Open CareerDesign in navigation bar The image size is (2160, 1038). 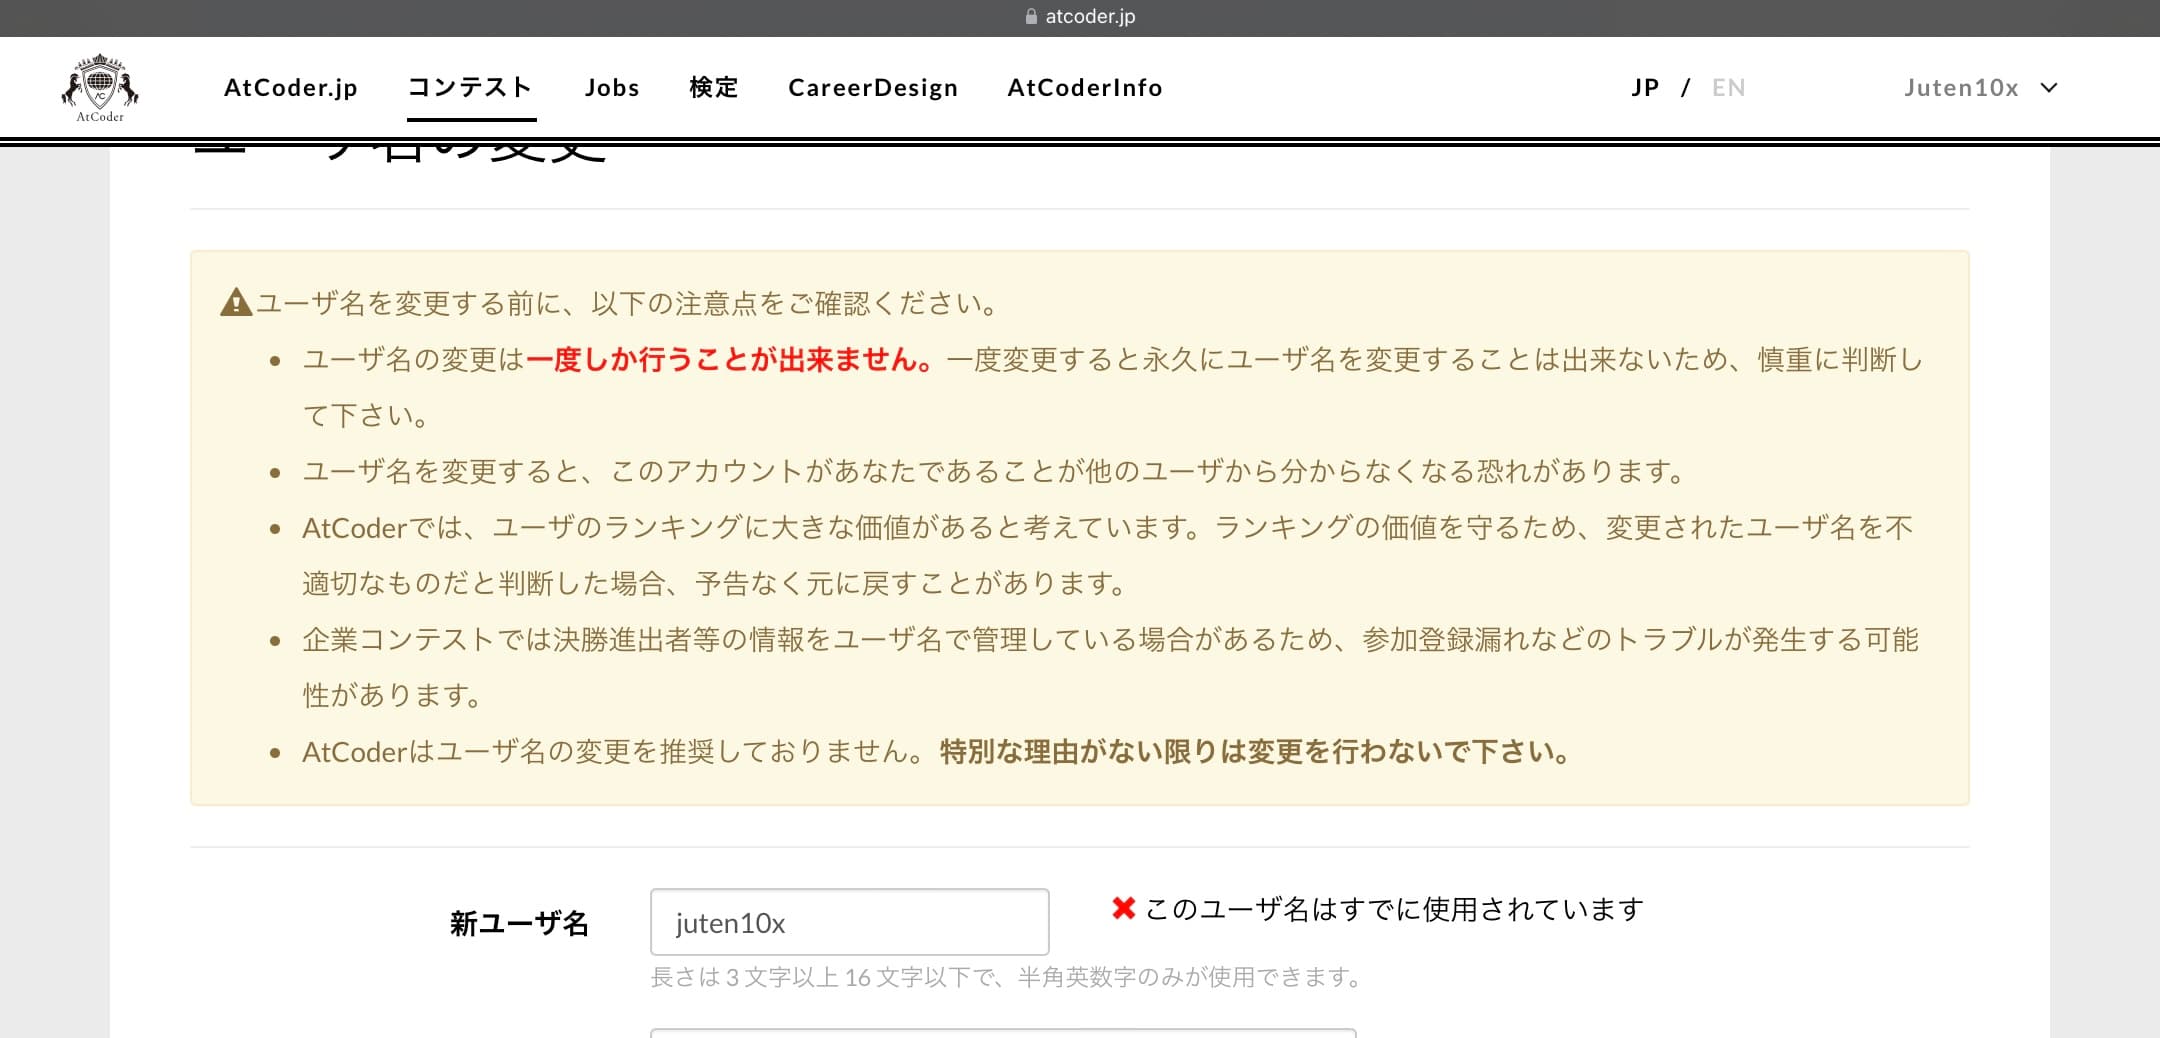coord(873,88)
